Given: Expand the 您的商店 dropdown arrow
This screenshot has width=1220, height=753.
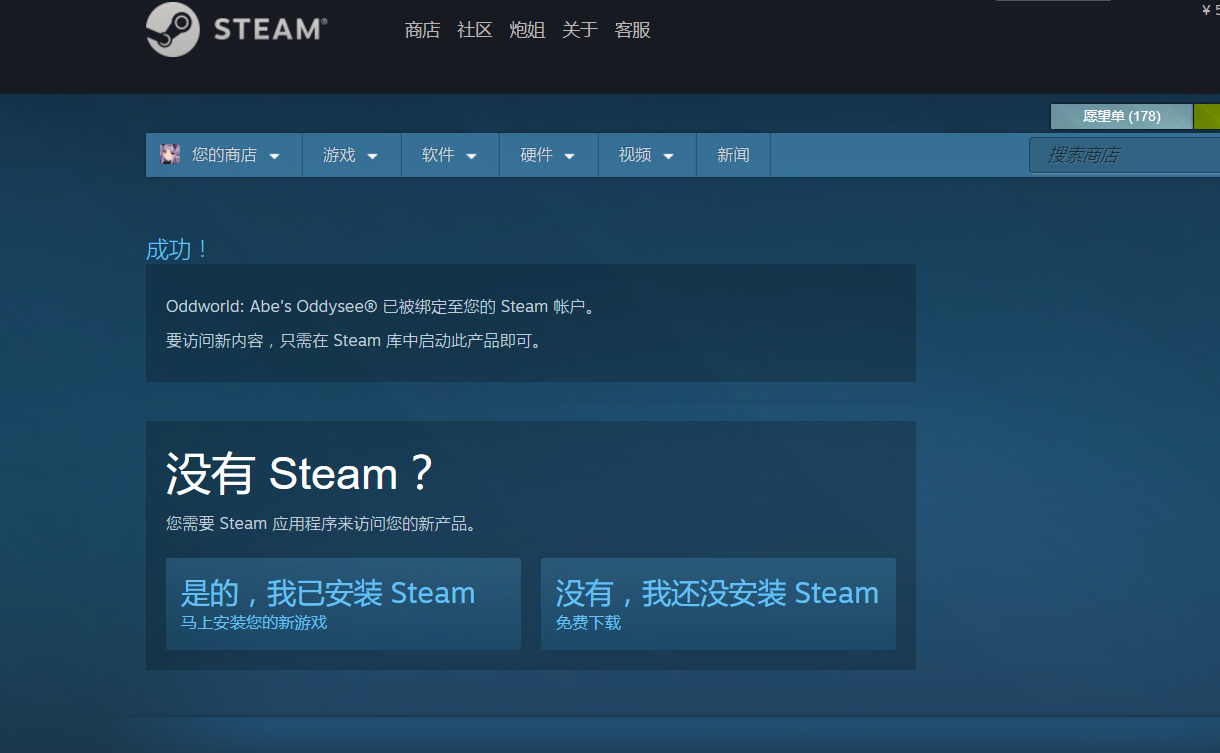Looking at the screenshot, I should [x=274, y=156].
